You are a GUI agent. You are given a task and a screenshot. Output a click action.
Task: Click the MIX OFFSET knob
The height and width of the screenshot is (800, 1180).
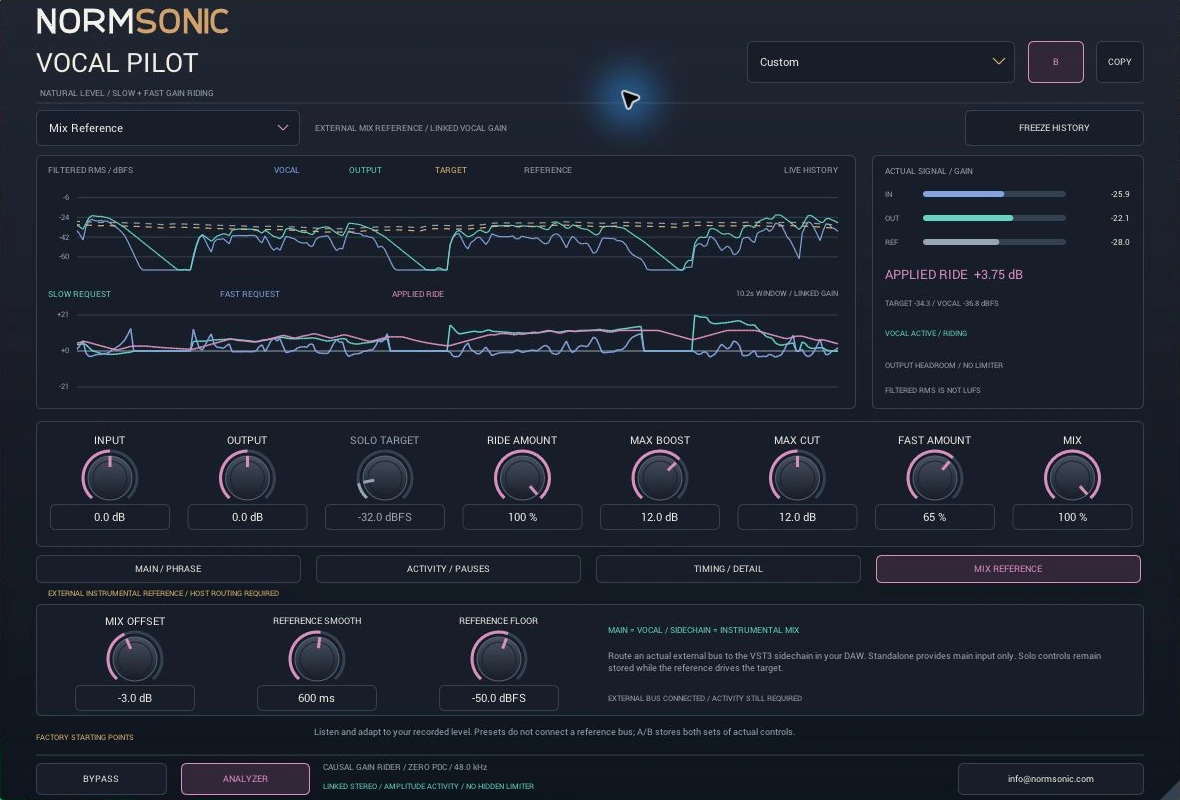click(135, 657)
